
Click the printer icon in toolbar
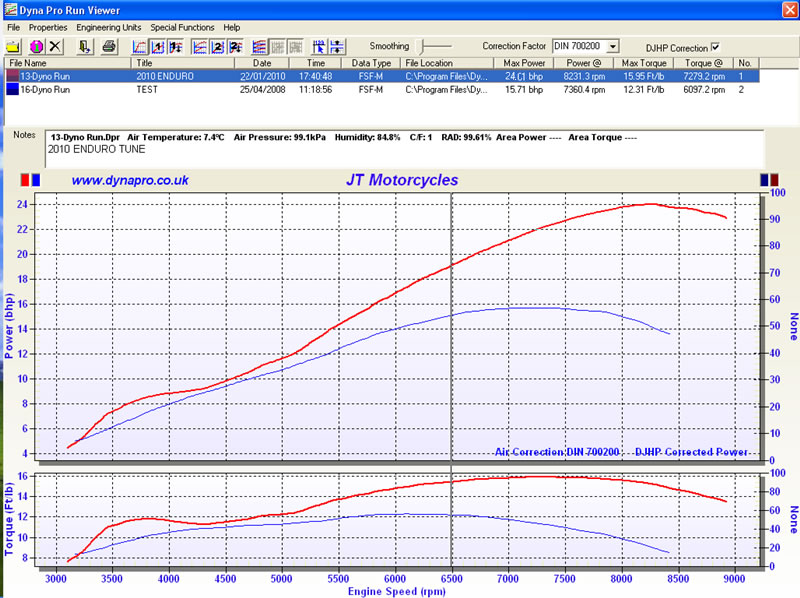109,47
